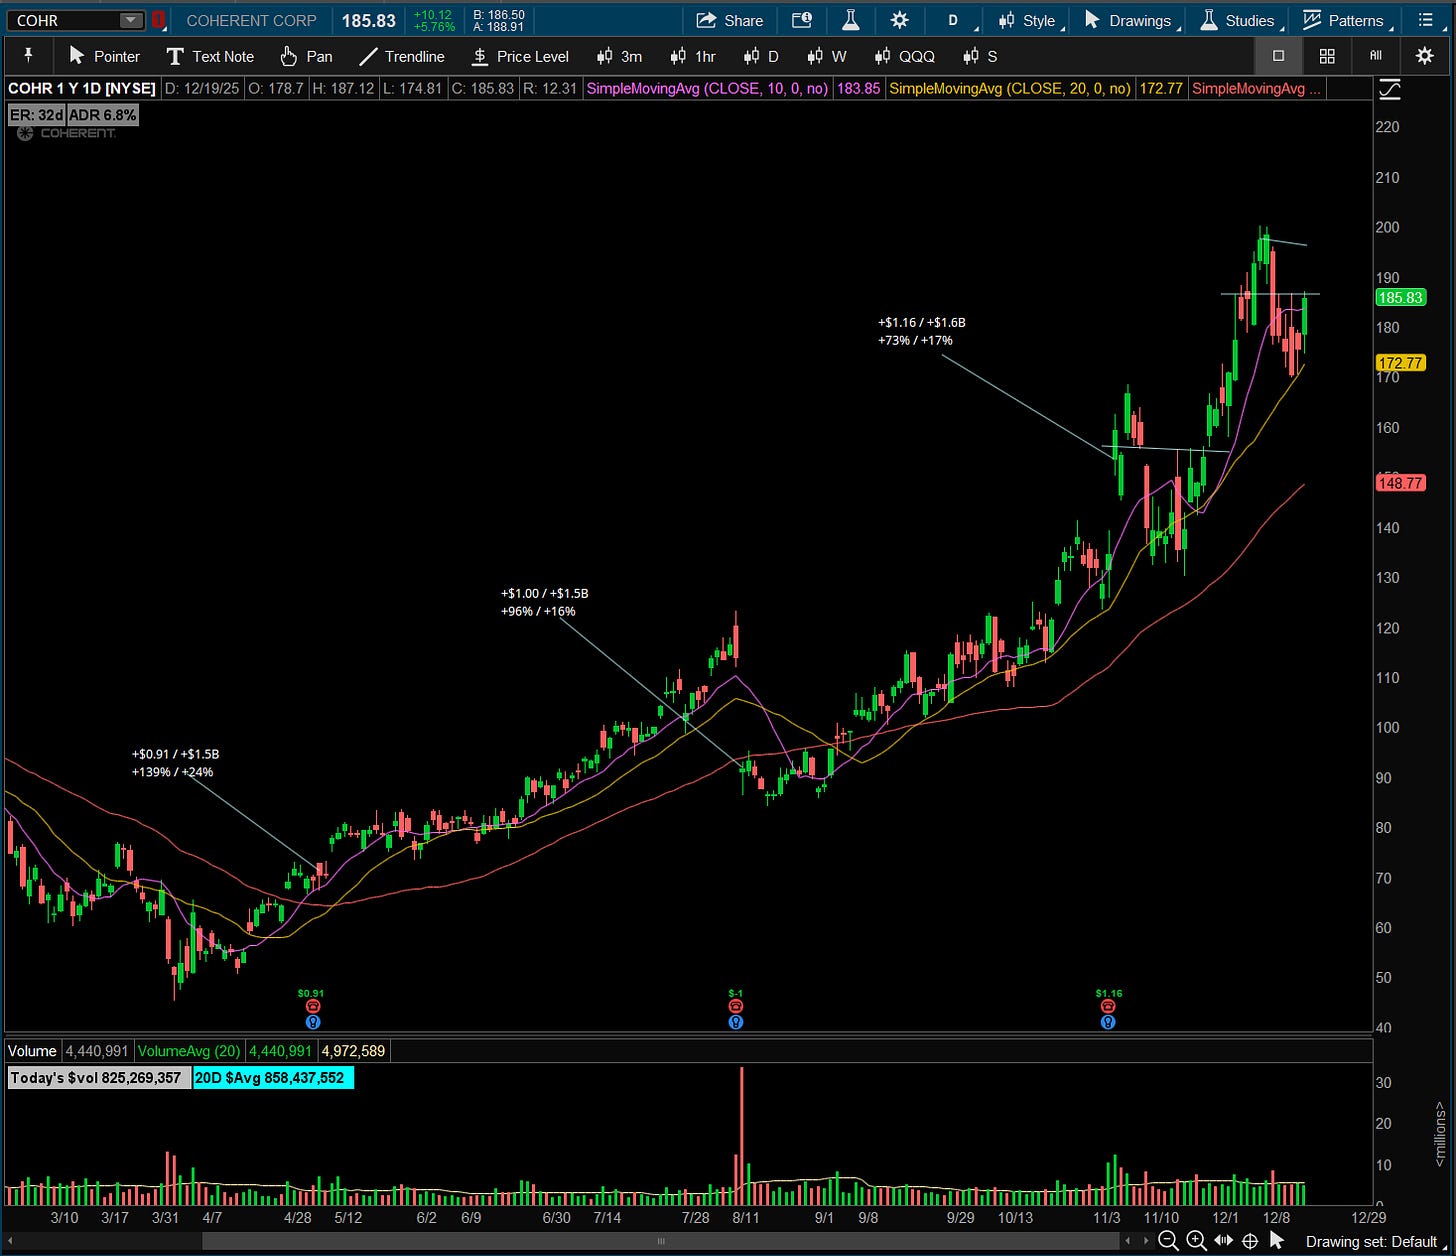Click the lightbulb icon under $1.16 earnings
This screenshot has height=1256, width=1456.
click(x=1108, y=1022)
